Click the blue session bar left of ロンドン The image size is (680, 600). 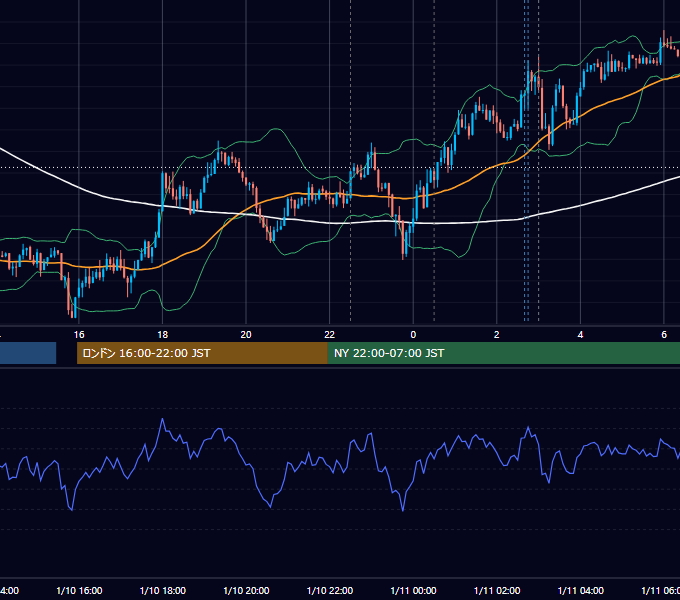click(x=28, y=353)
